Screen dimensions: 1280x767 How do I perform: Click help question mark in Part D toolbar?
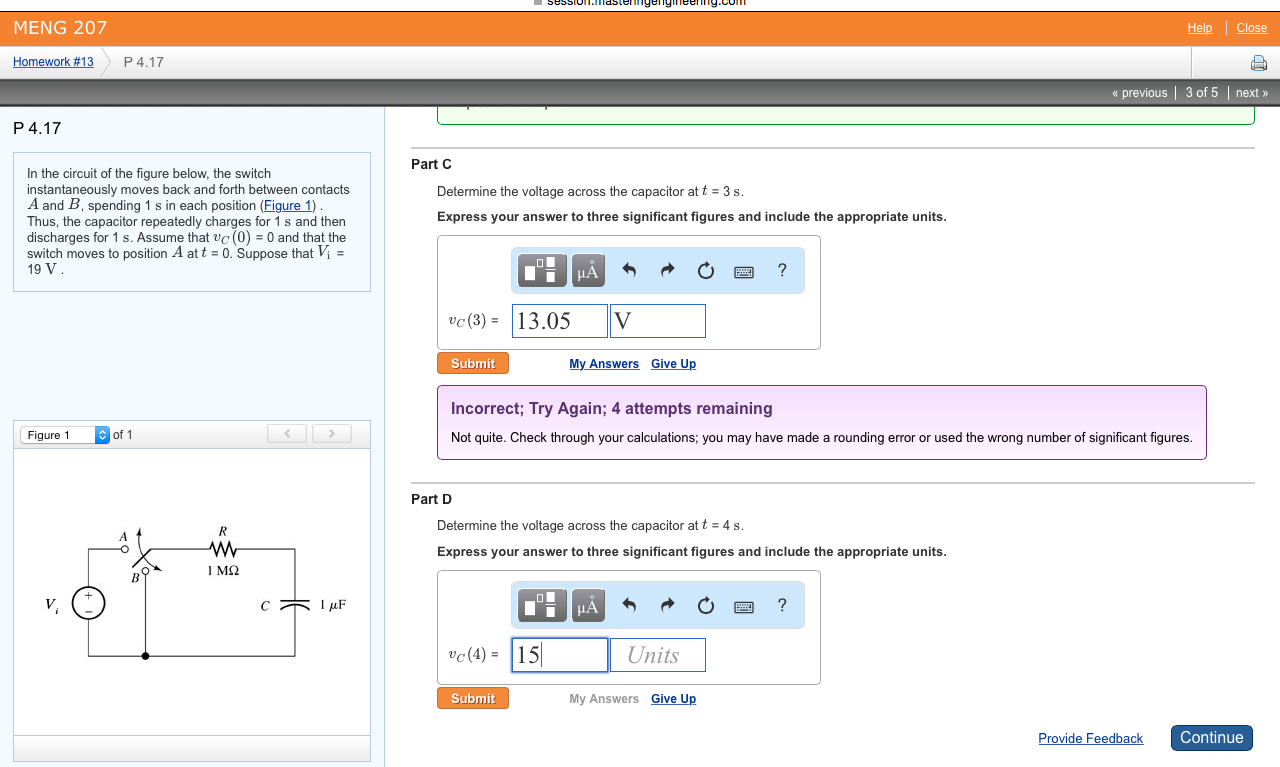[782, 605]
